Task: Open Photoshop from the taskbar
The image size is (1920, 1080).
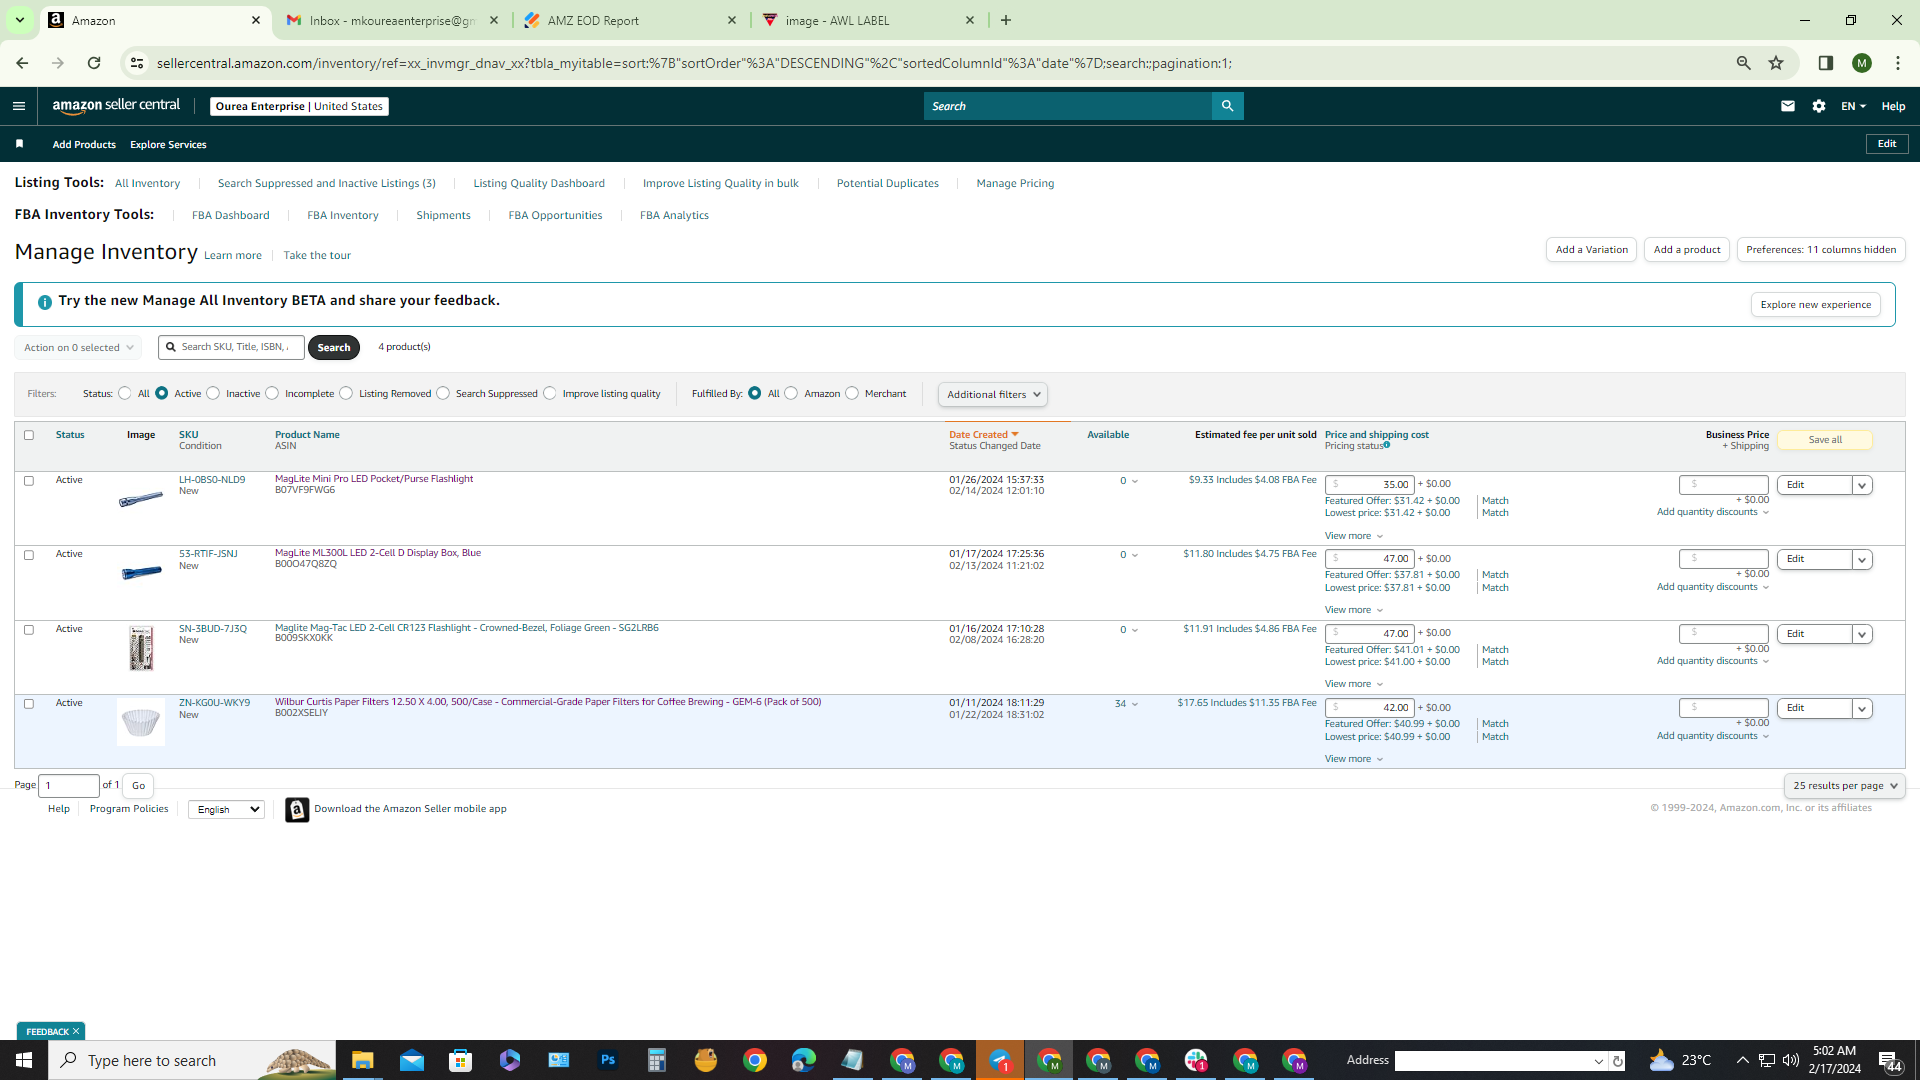Action: pyautogui.click(x=607, y=1060)
